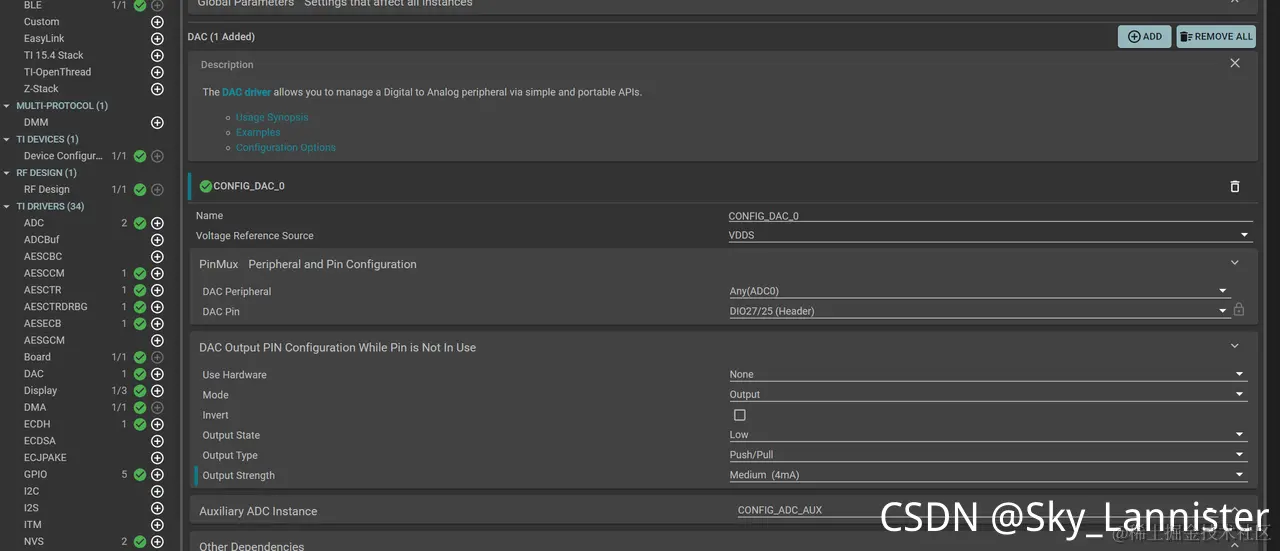Open the DAC driver link

click(x=246, y=92)
